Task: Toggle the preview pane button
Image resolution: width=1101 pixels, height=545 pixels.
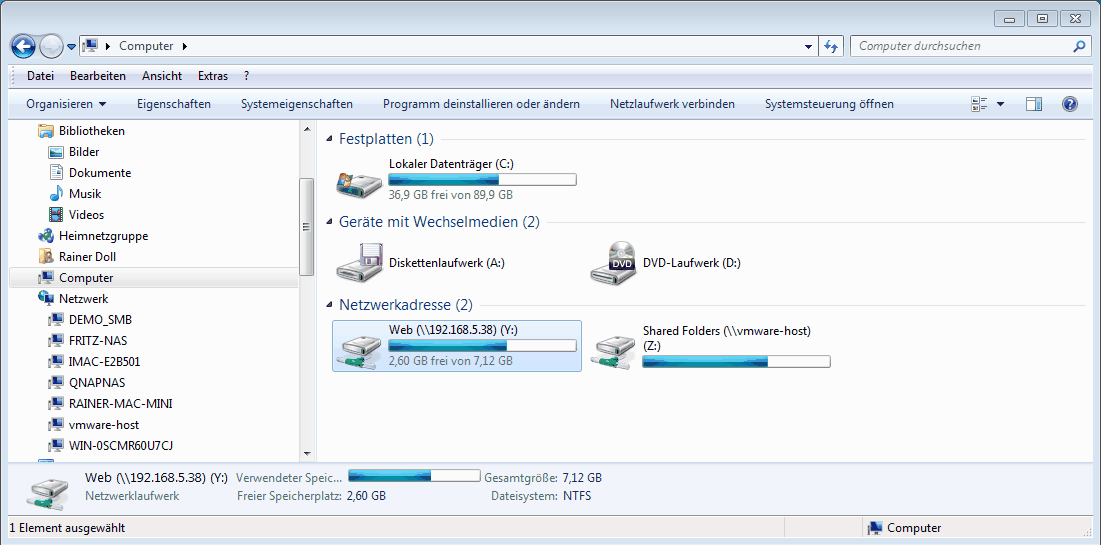Action: tap(1034, 104)
